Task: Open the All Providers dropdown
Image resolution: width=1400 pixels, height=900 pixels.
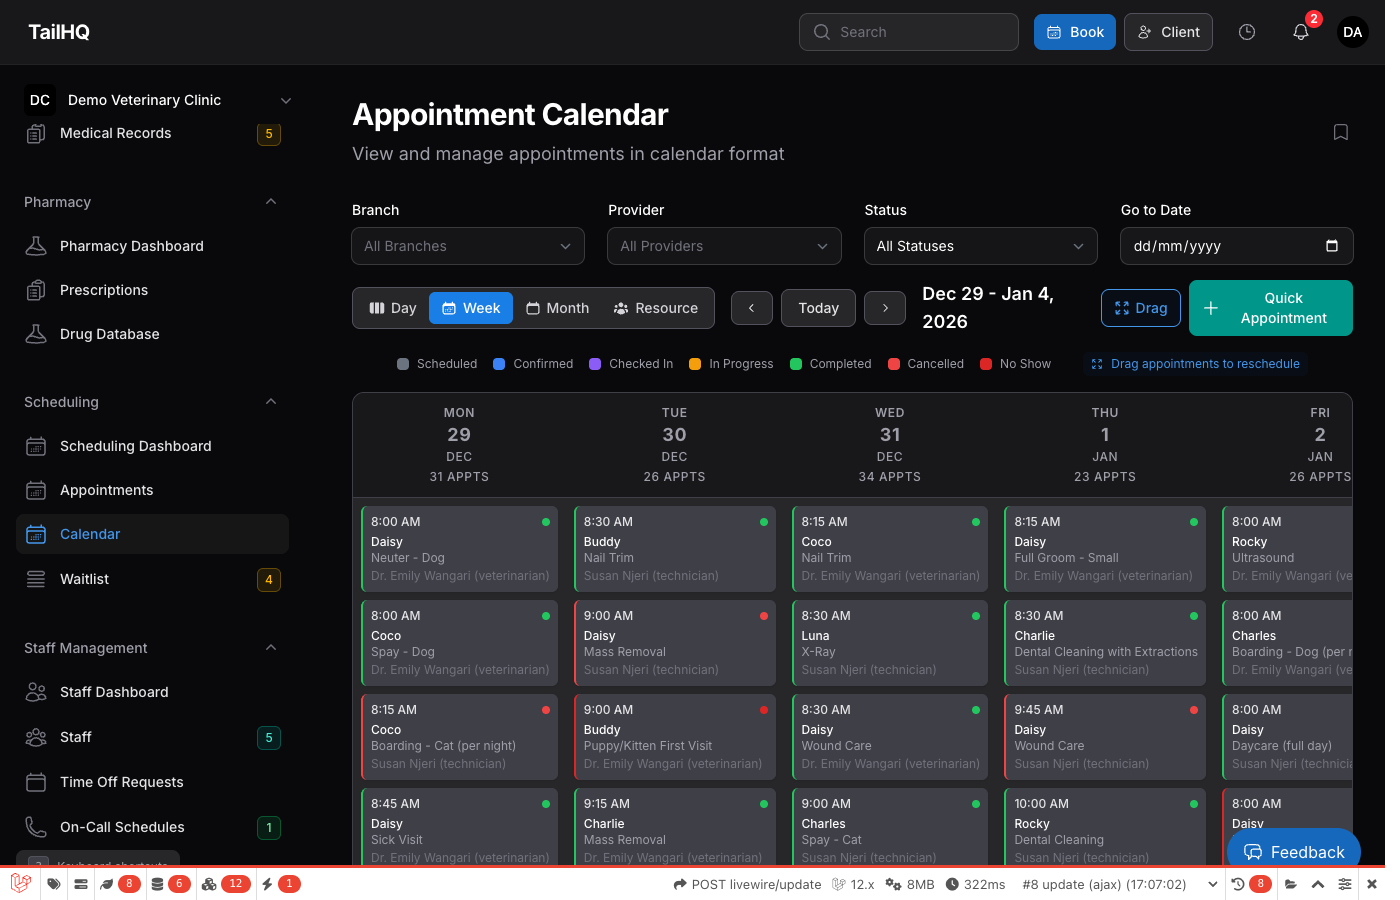Action: click(x=724, y=246)
